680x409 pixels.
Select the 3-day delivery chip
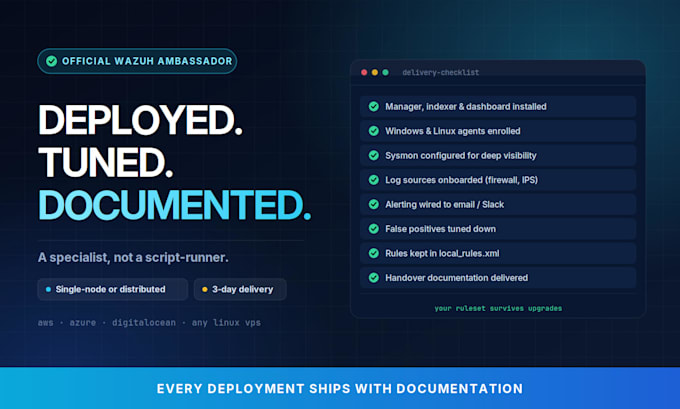(240, 289)
